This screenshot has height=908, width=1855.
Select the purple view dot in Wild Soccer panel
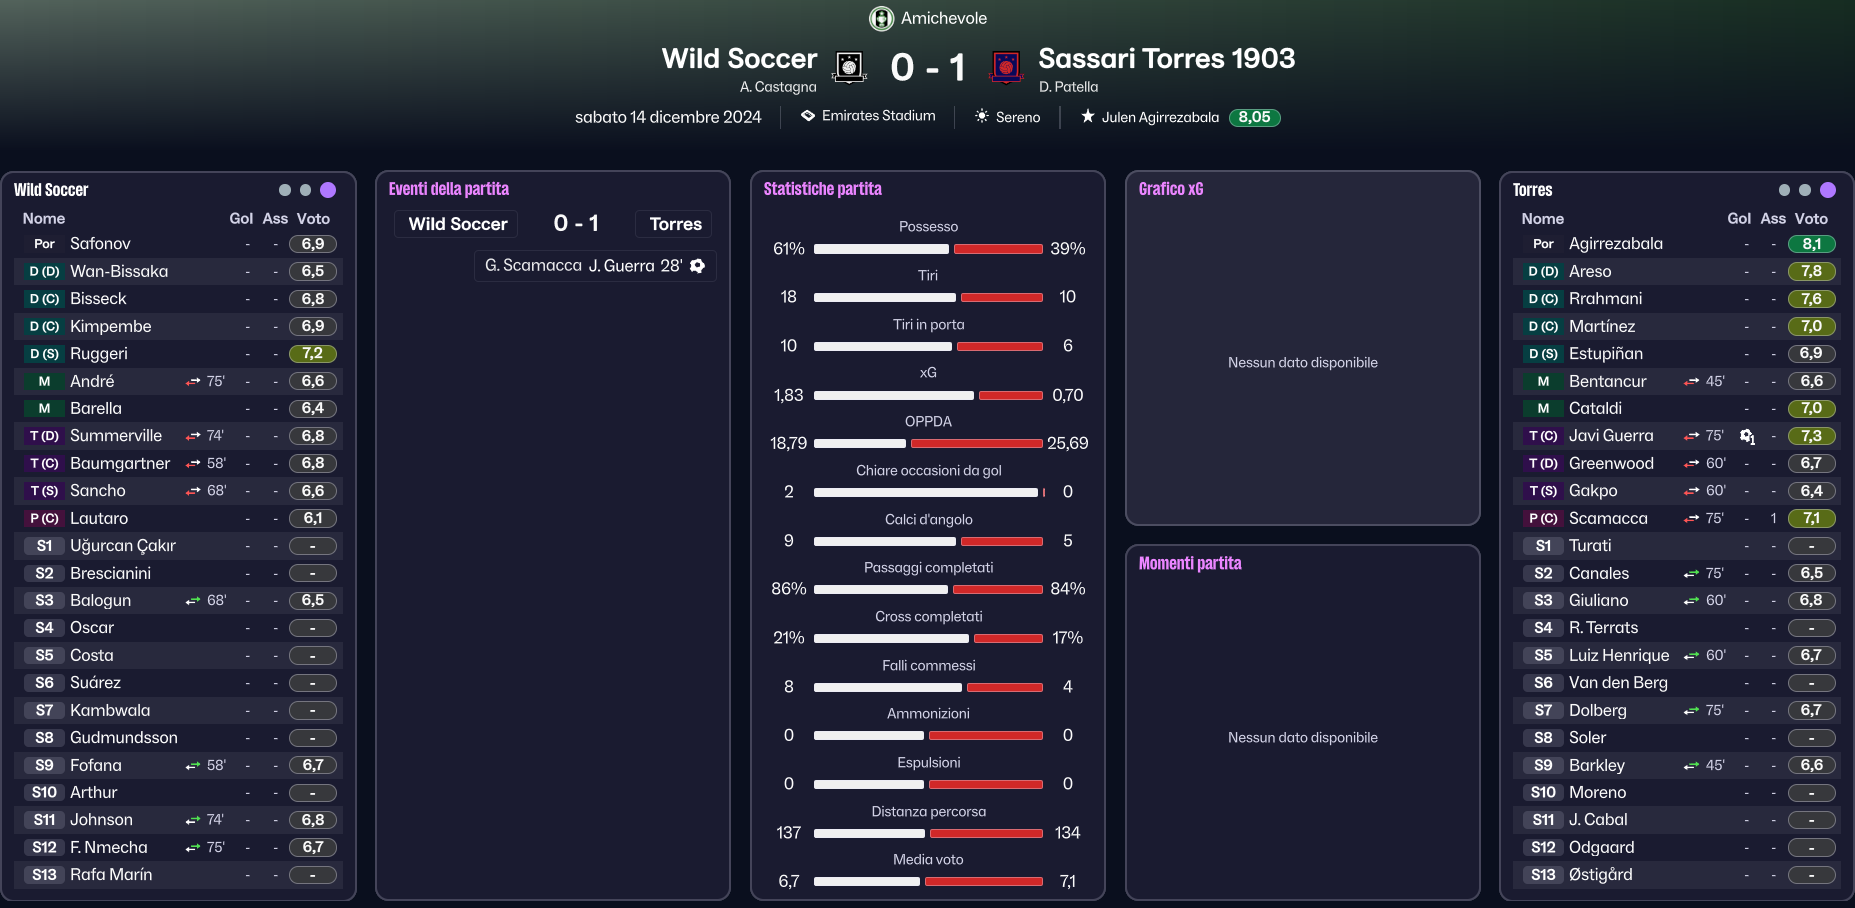pyautogui.click(x=328, y=190)
